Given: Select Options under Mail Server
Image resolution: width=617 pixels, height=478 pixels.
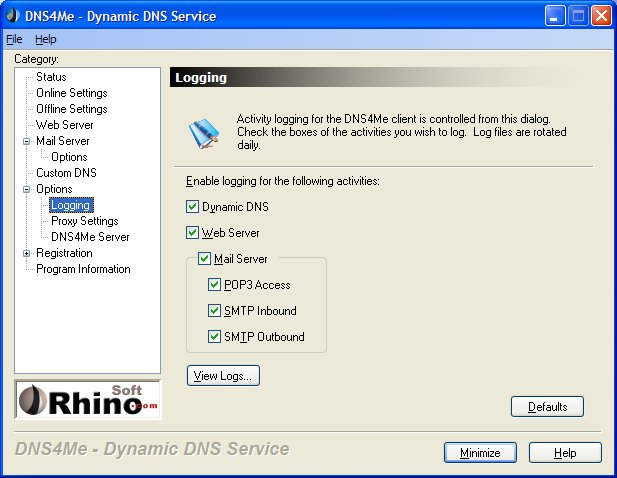Looking at the screenshot, I should coord(69,157).
